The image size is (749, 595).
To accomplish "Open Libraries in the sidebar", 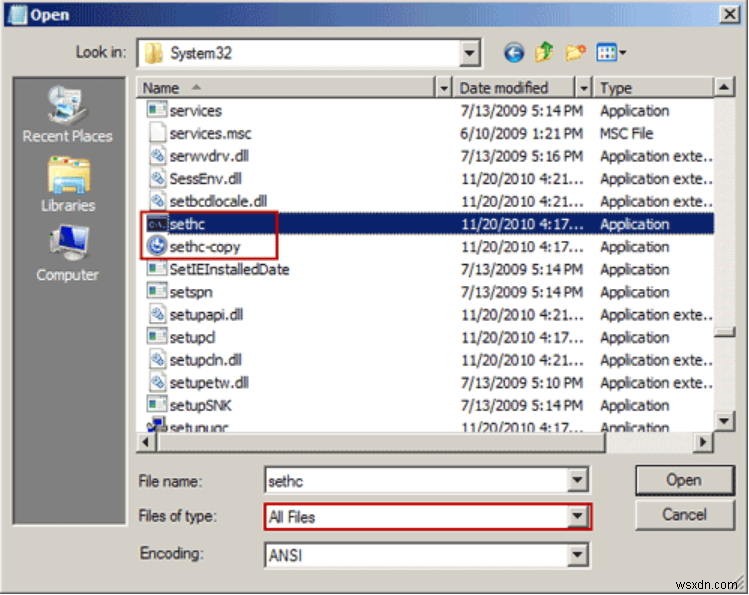I will [67, 184].
